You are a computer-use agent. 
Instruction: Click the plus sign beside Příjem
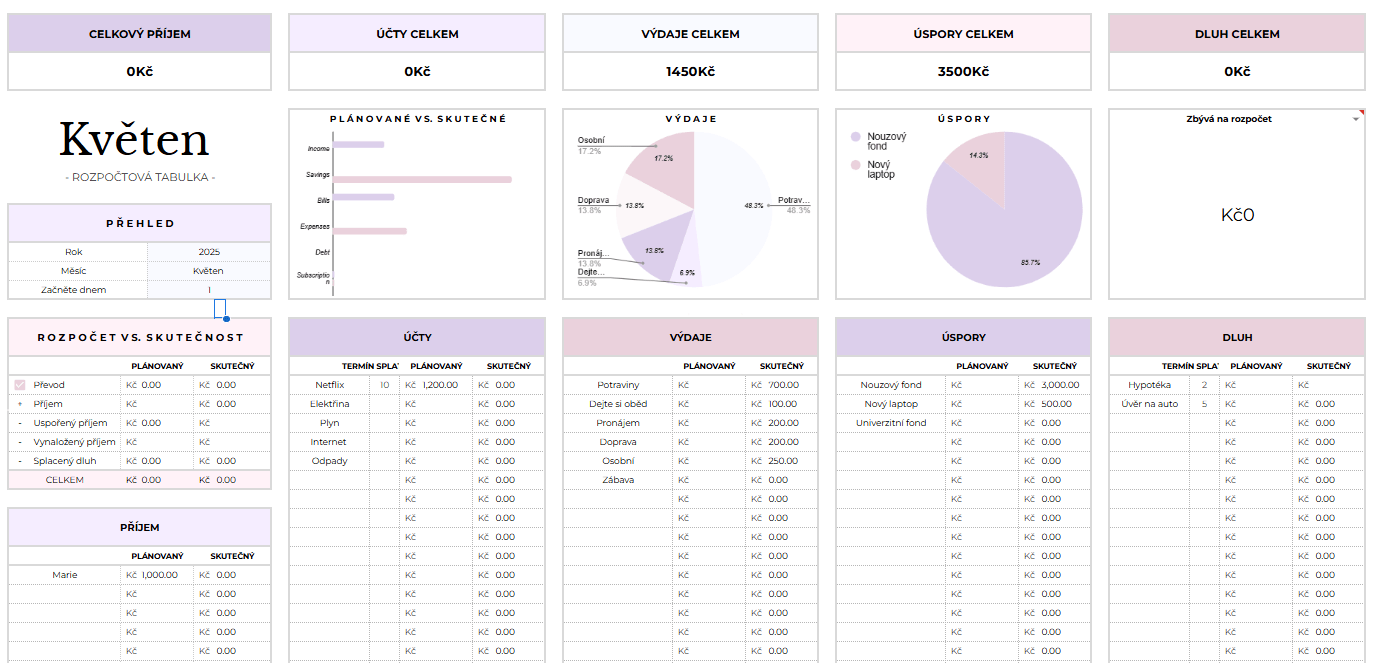click(x=19, y=404)
